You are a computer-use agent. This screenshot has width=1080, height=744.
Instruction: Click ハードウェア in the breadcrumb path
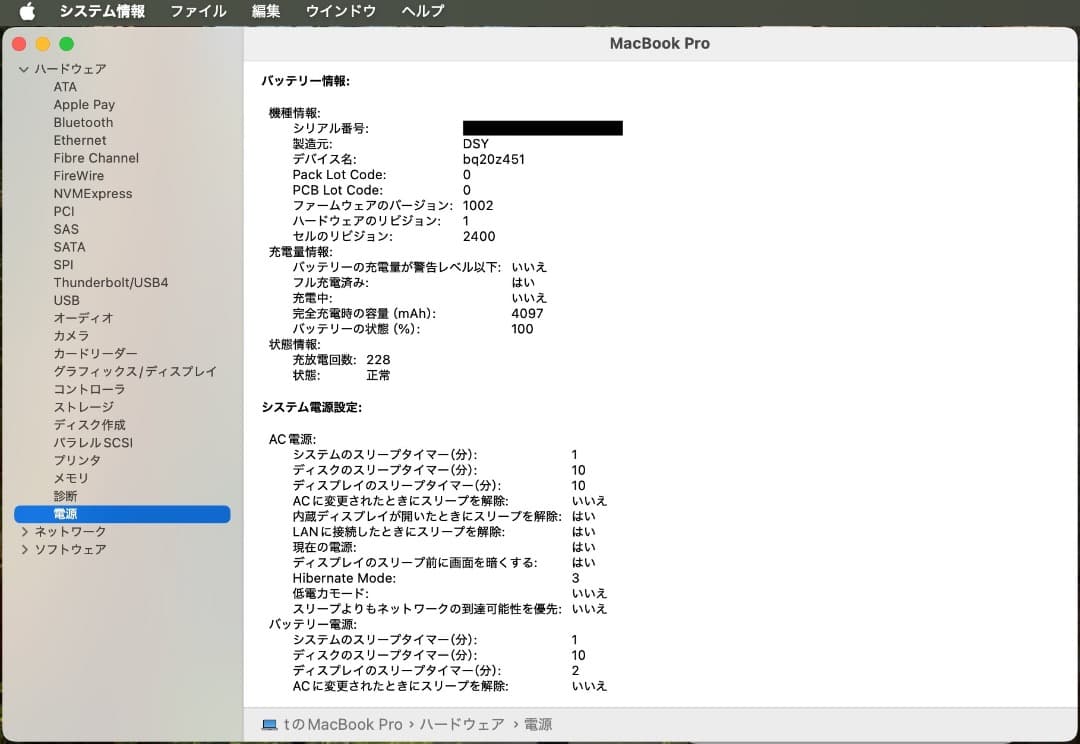coord(461,724)
